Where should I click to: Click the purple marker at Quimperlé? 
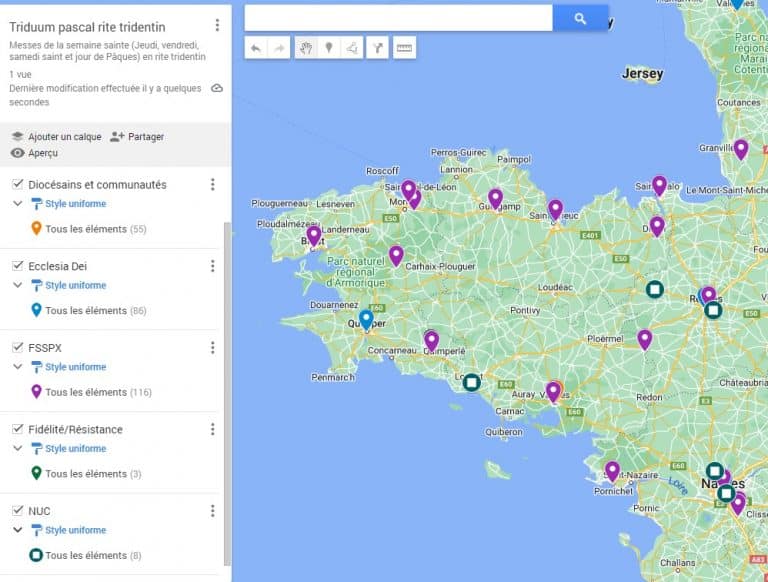pos(431,341)
